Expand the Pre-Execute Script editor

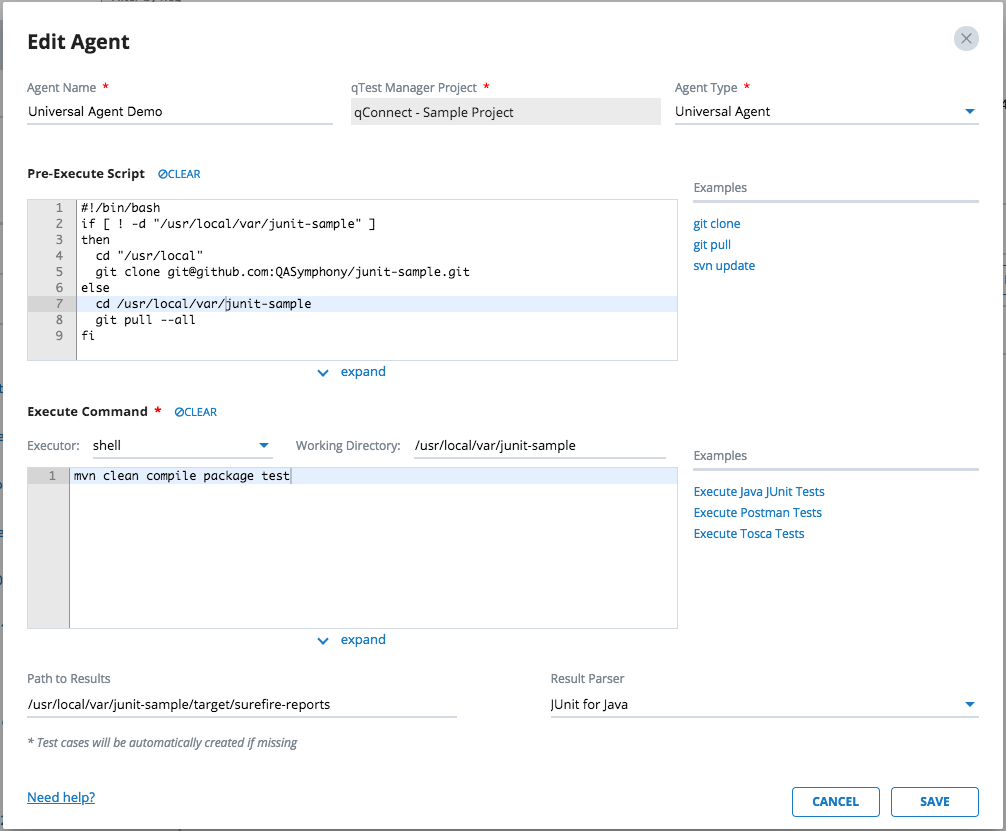click(352, 372)
